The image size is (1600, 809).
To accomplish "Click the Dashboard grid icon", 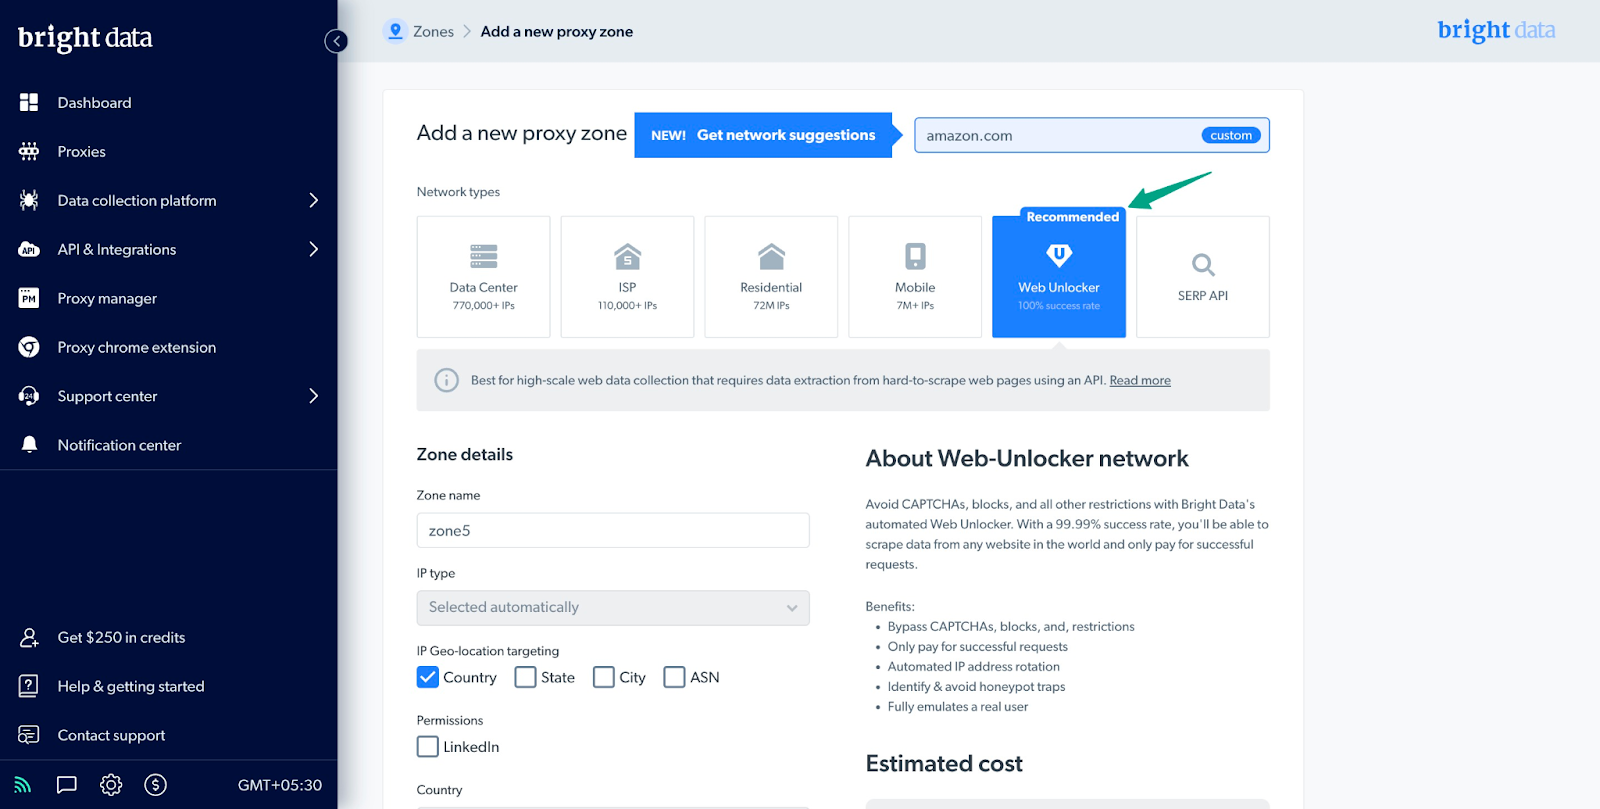I will point(29,102).
